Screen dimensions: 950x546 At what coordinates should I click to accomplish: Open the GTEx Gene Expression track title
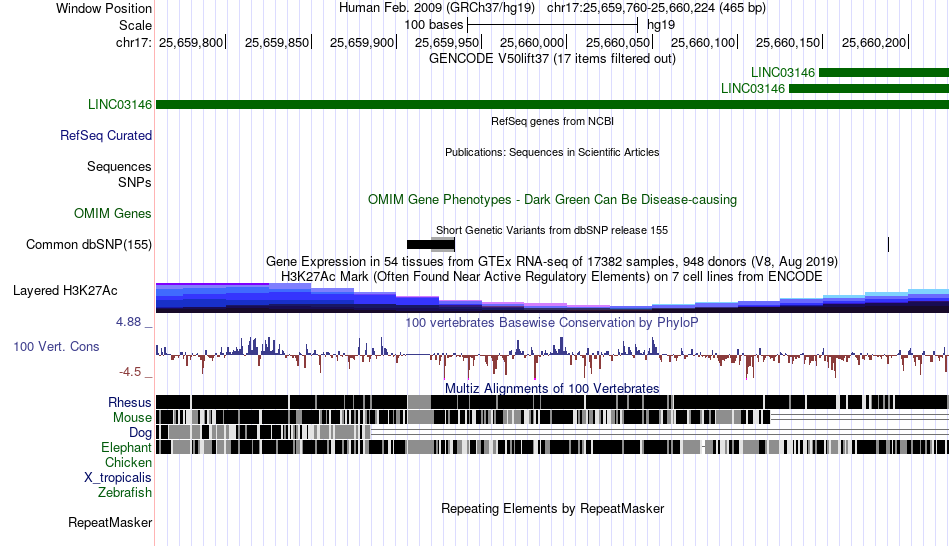552,262
